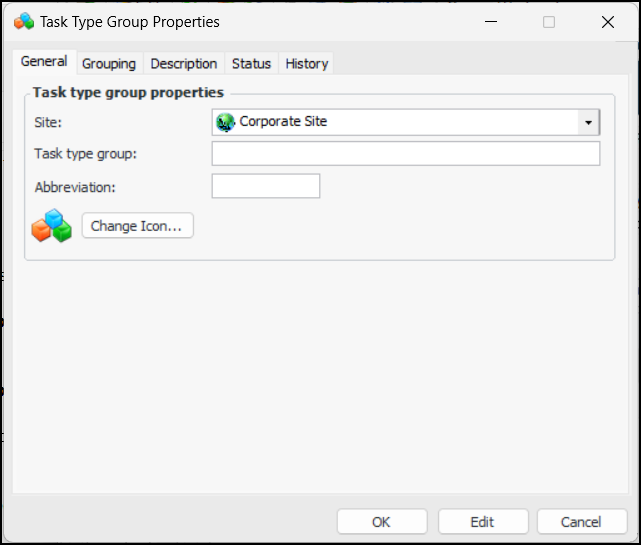641x545 pixels.
Task: Click the Task type group input field
Action: coord(406,154)
